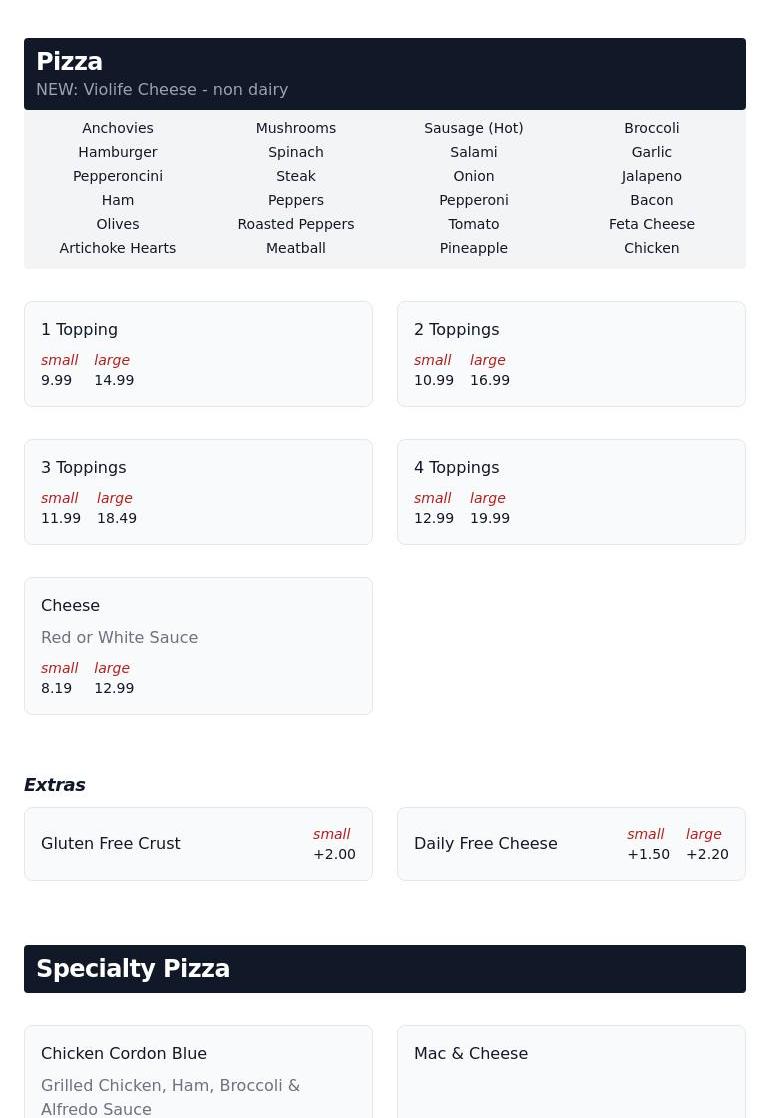Click the Roasted Peppers topping
Viewport: 770px width, 1118px height.
(295, 224)
